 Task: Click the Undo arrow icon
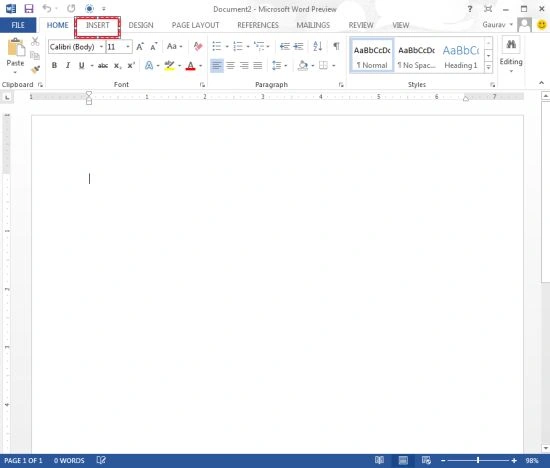pos(47,8)
